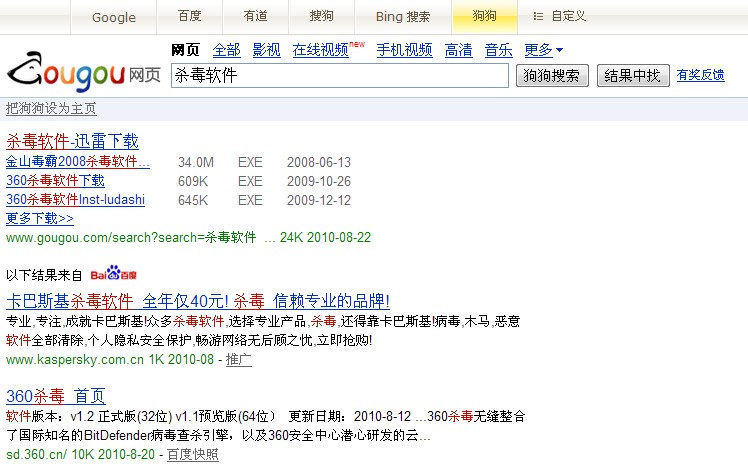Image resolution: width=748 pixels, height=467 pixels.
Task: Open the 在线视频 category link
Action: (321, 50)
